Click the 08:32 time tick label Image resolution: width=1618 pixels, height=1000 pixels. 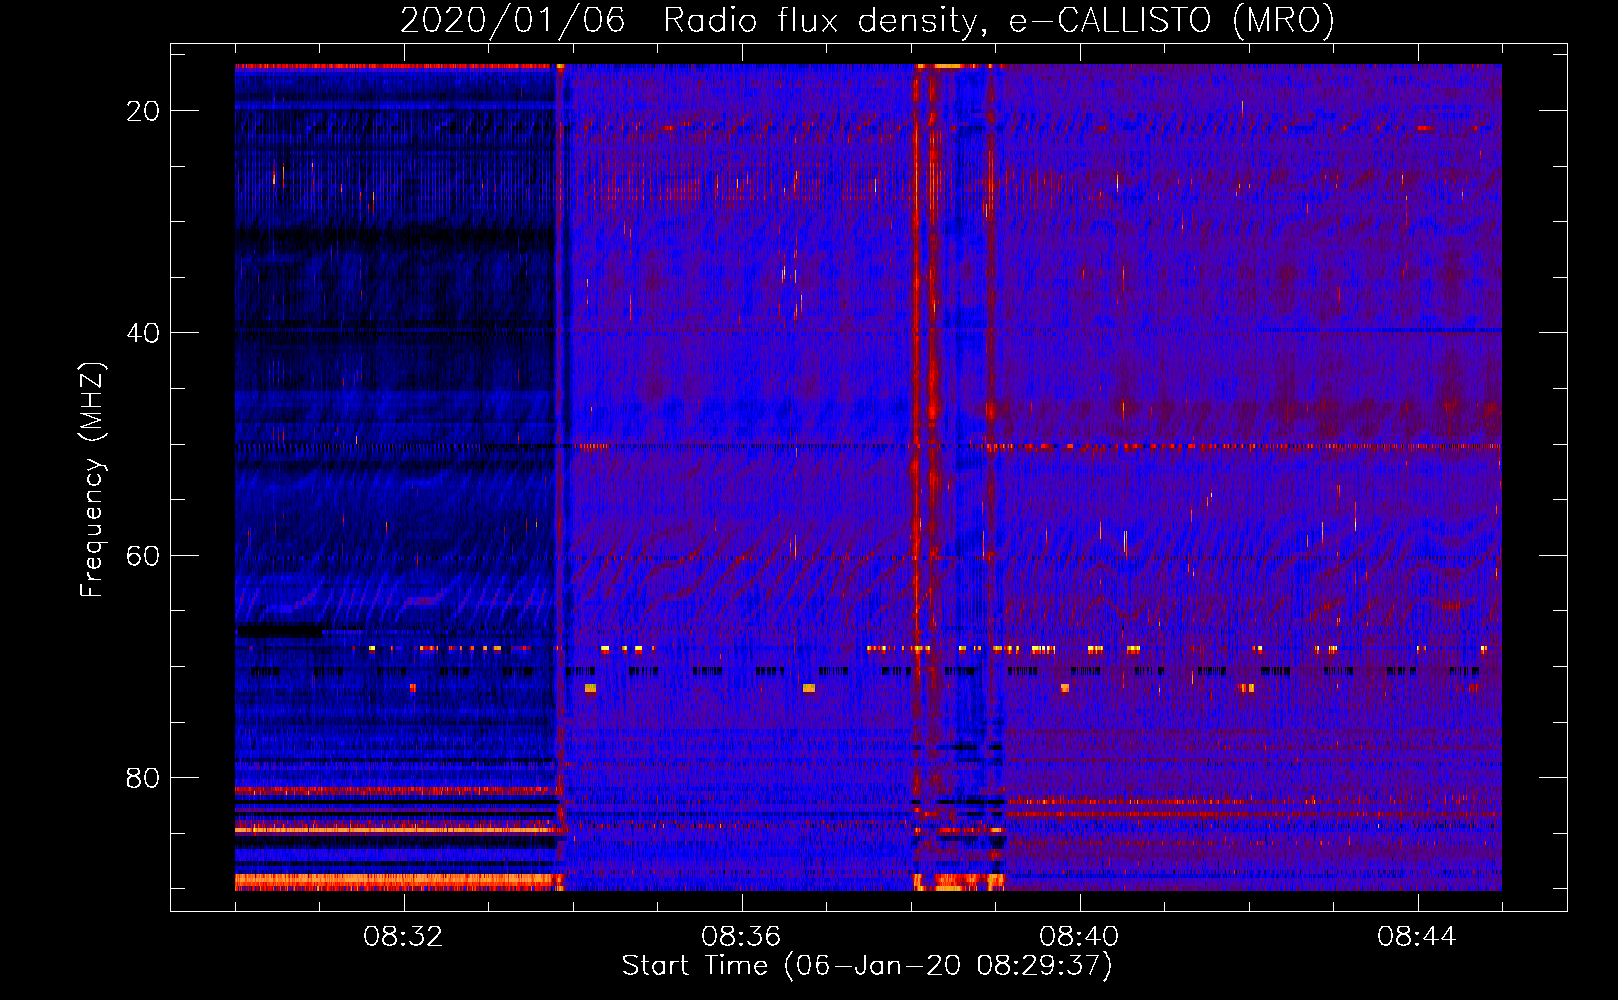click(403, 937)
